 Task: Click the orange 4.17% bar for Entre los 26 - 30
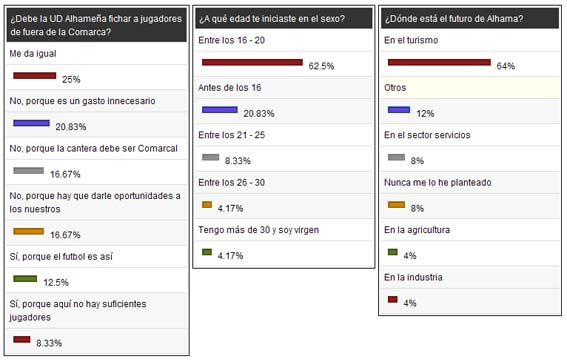[x=207, y=205]
